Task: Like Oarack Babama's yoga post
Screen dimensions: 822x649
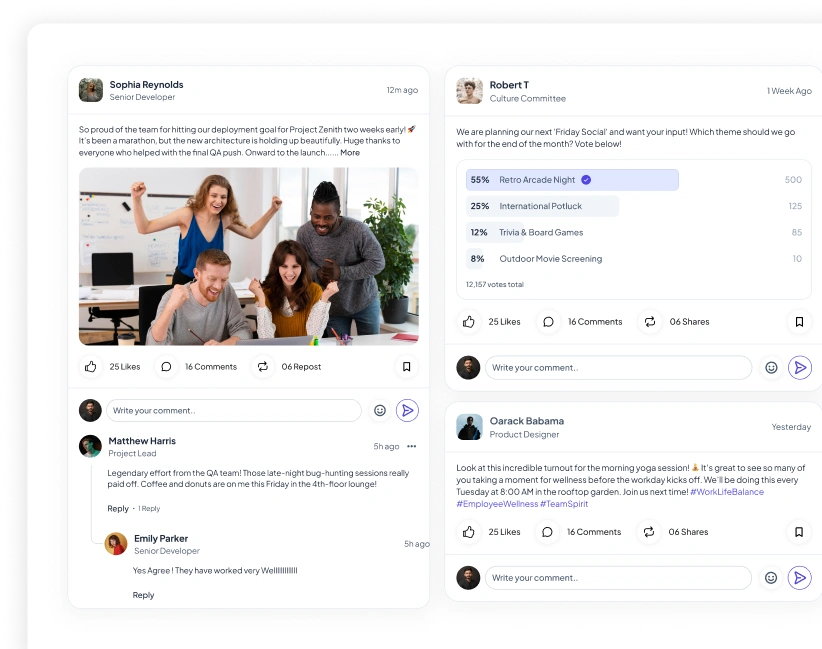Action: (469, 532)
